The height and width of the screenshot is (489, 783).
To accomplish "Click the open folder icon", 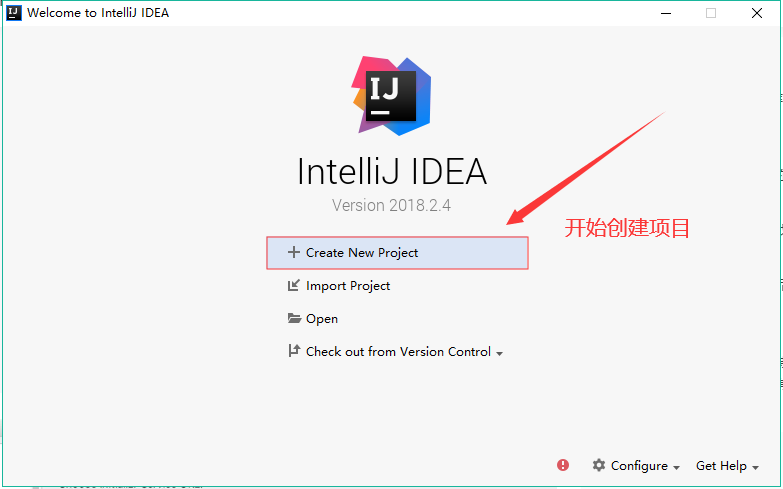I will click(294, 318).
